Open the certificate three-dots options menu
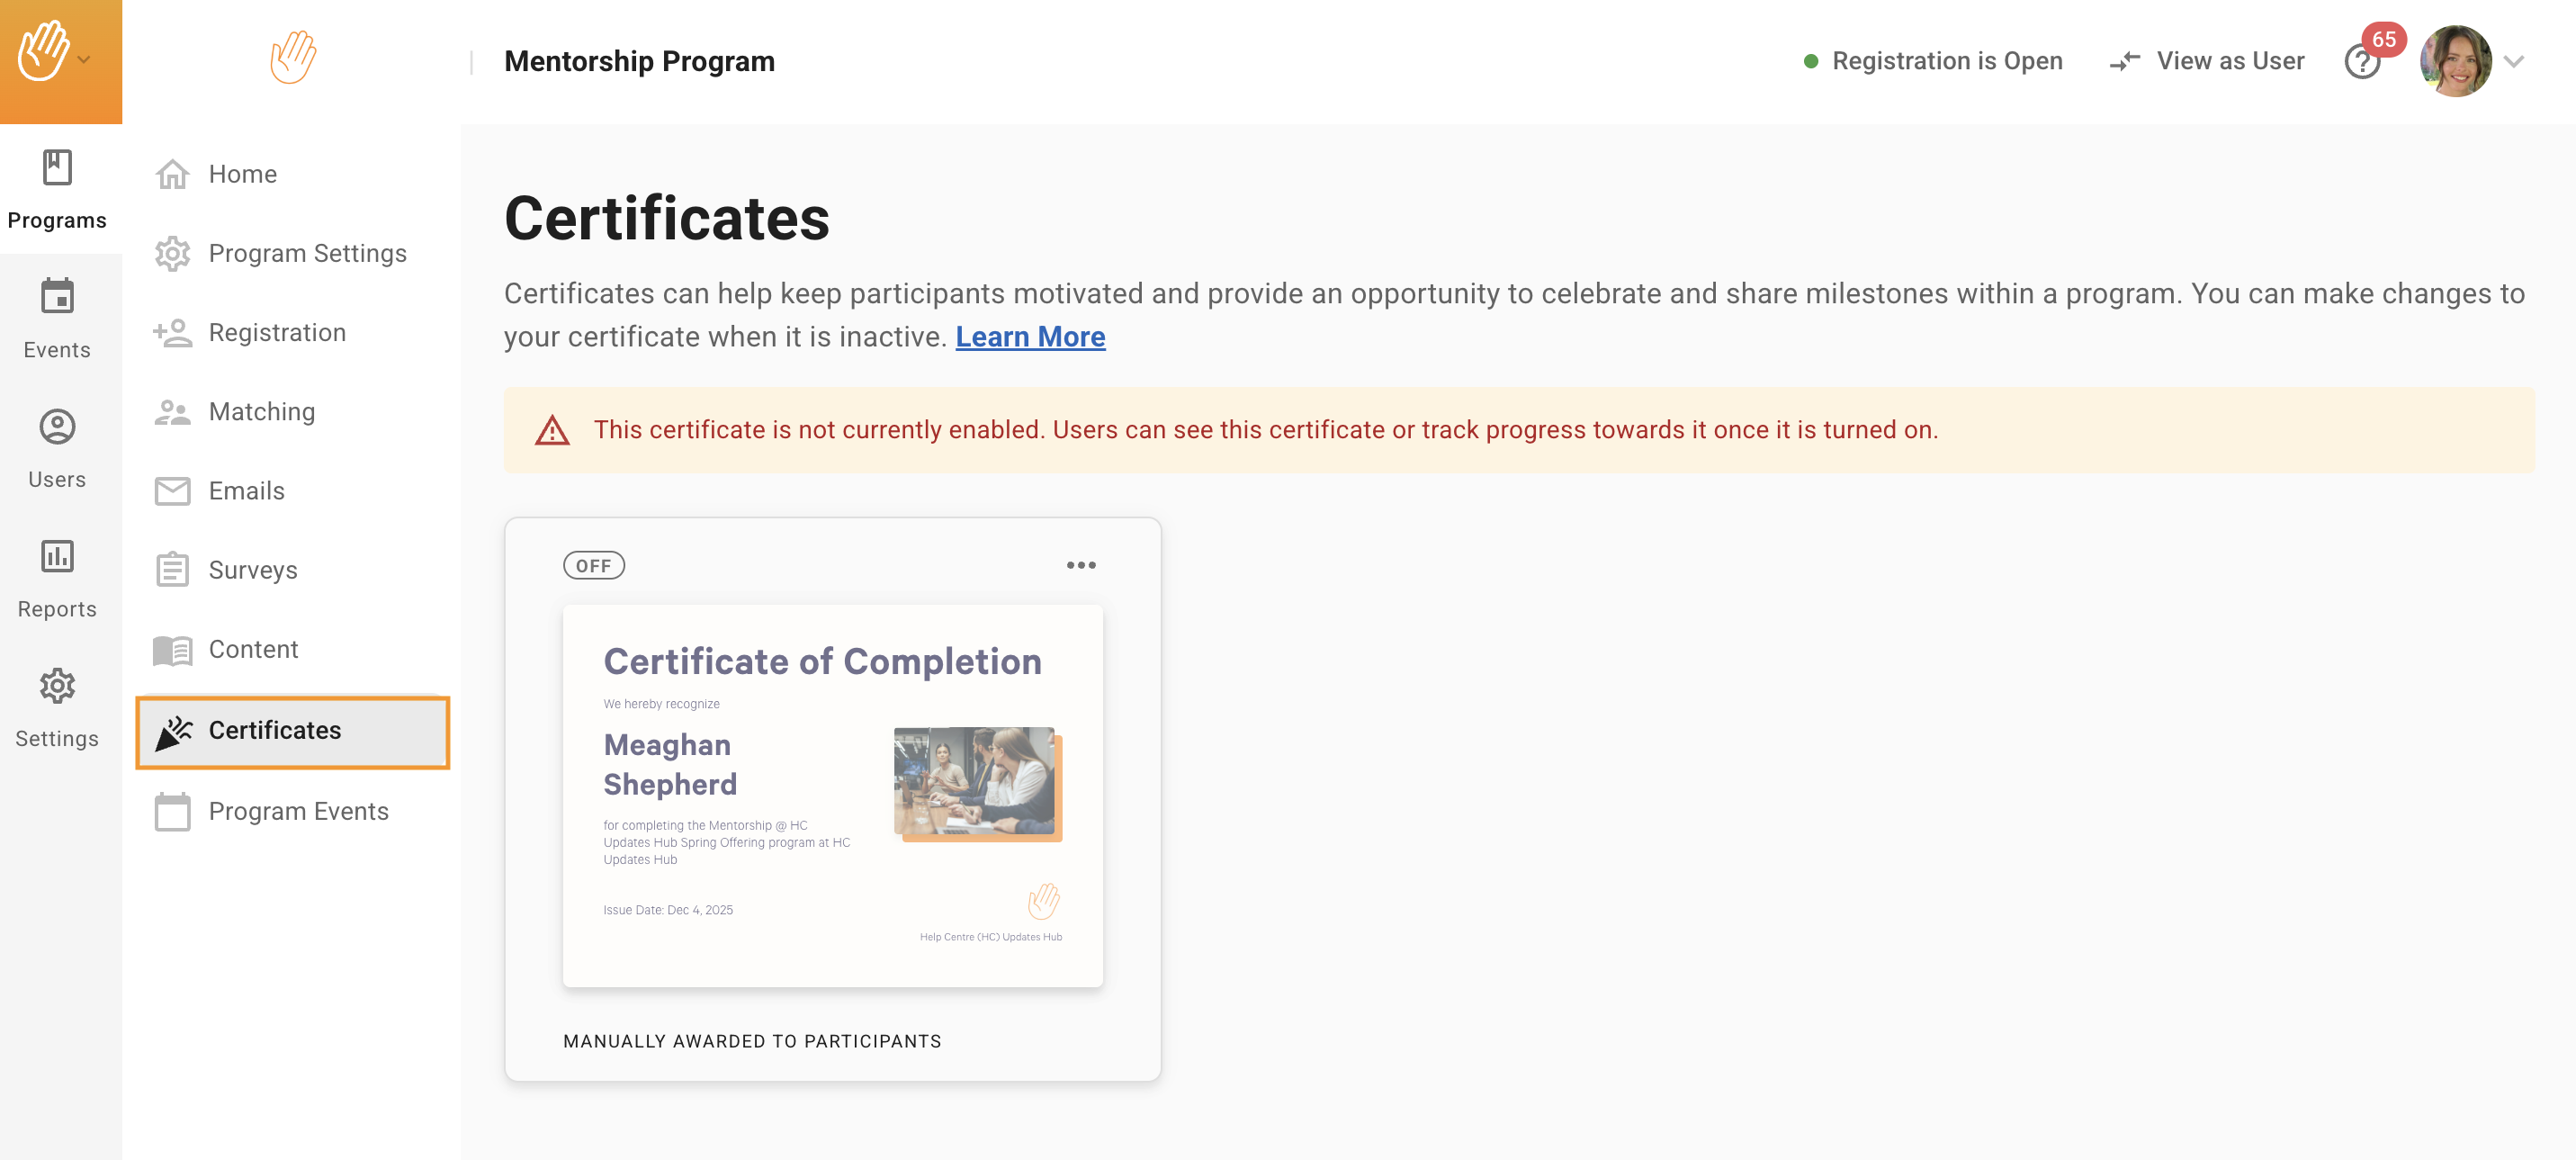 (x=1080, y=566)
